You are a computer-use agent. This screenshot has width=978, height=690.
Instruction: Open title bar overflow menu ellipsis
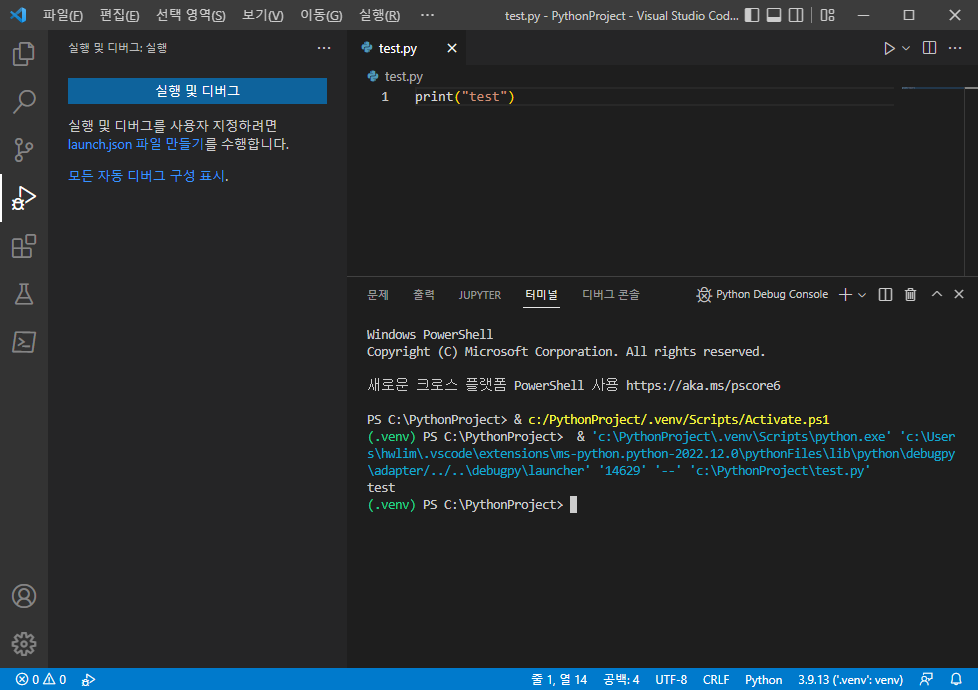[x=427, y=15]
